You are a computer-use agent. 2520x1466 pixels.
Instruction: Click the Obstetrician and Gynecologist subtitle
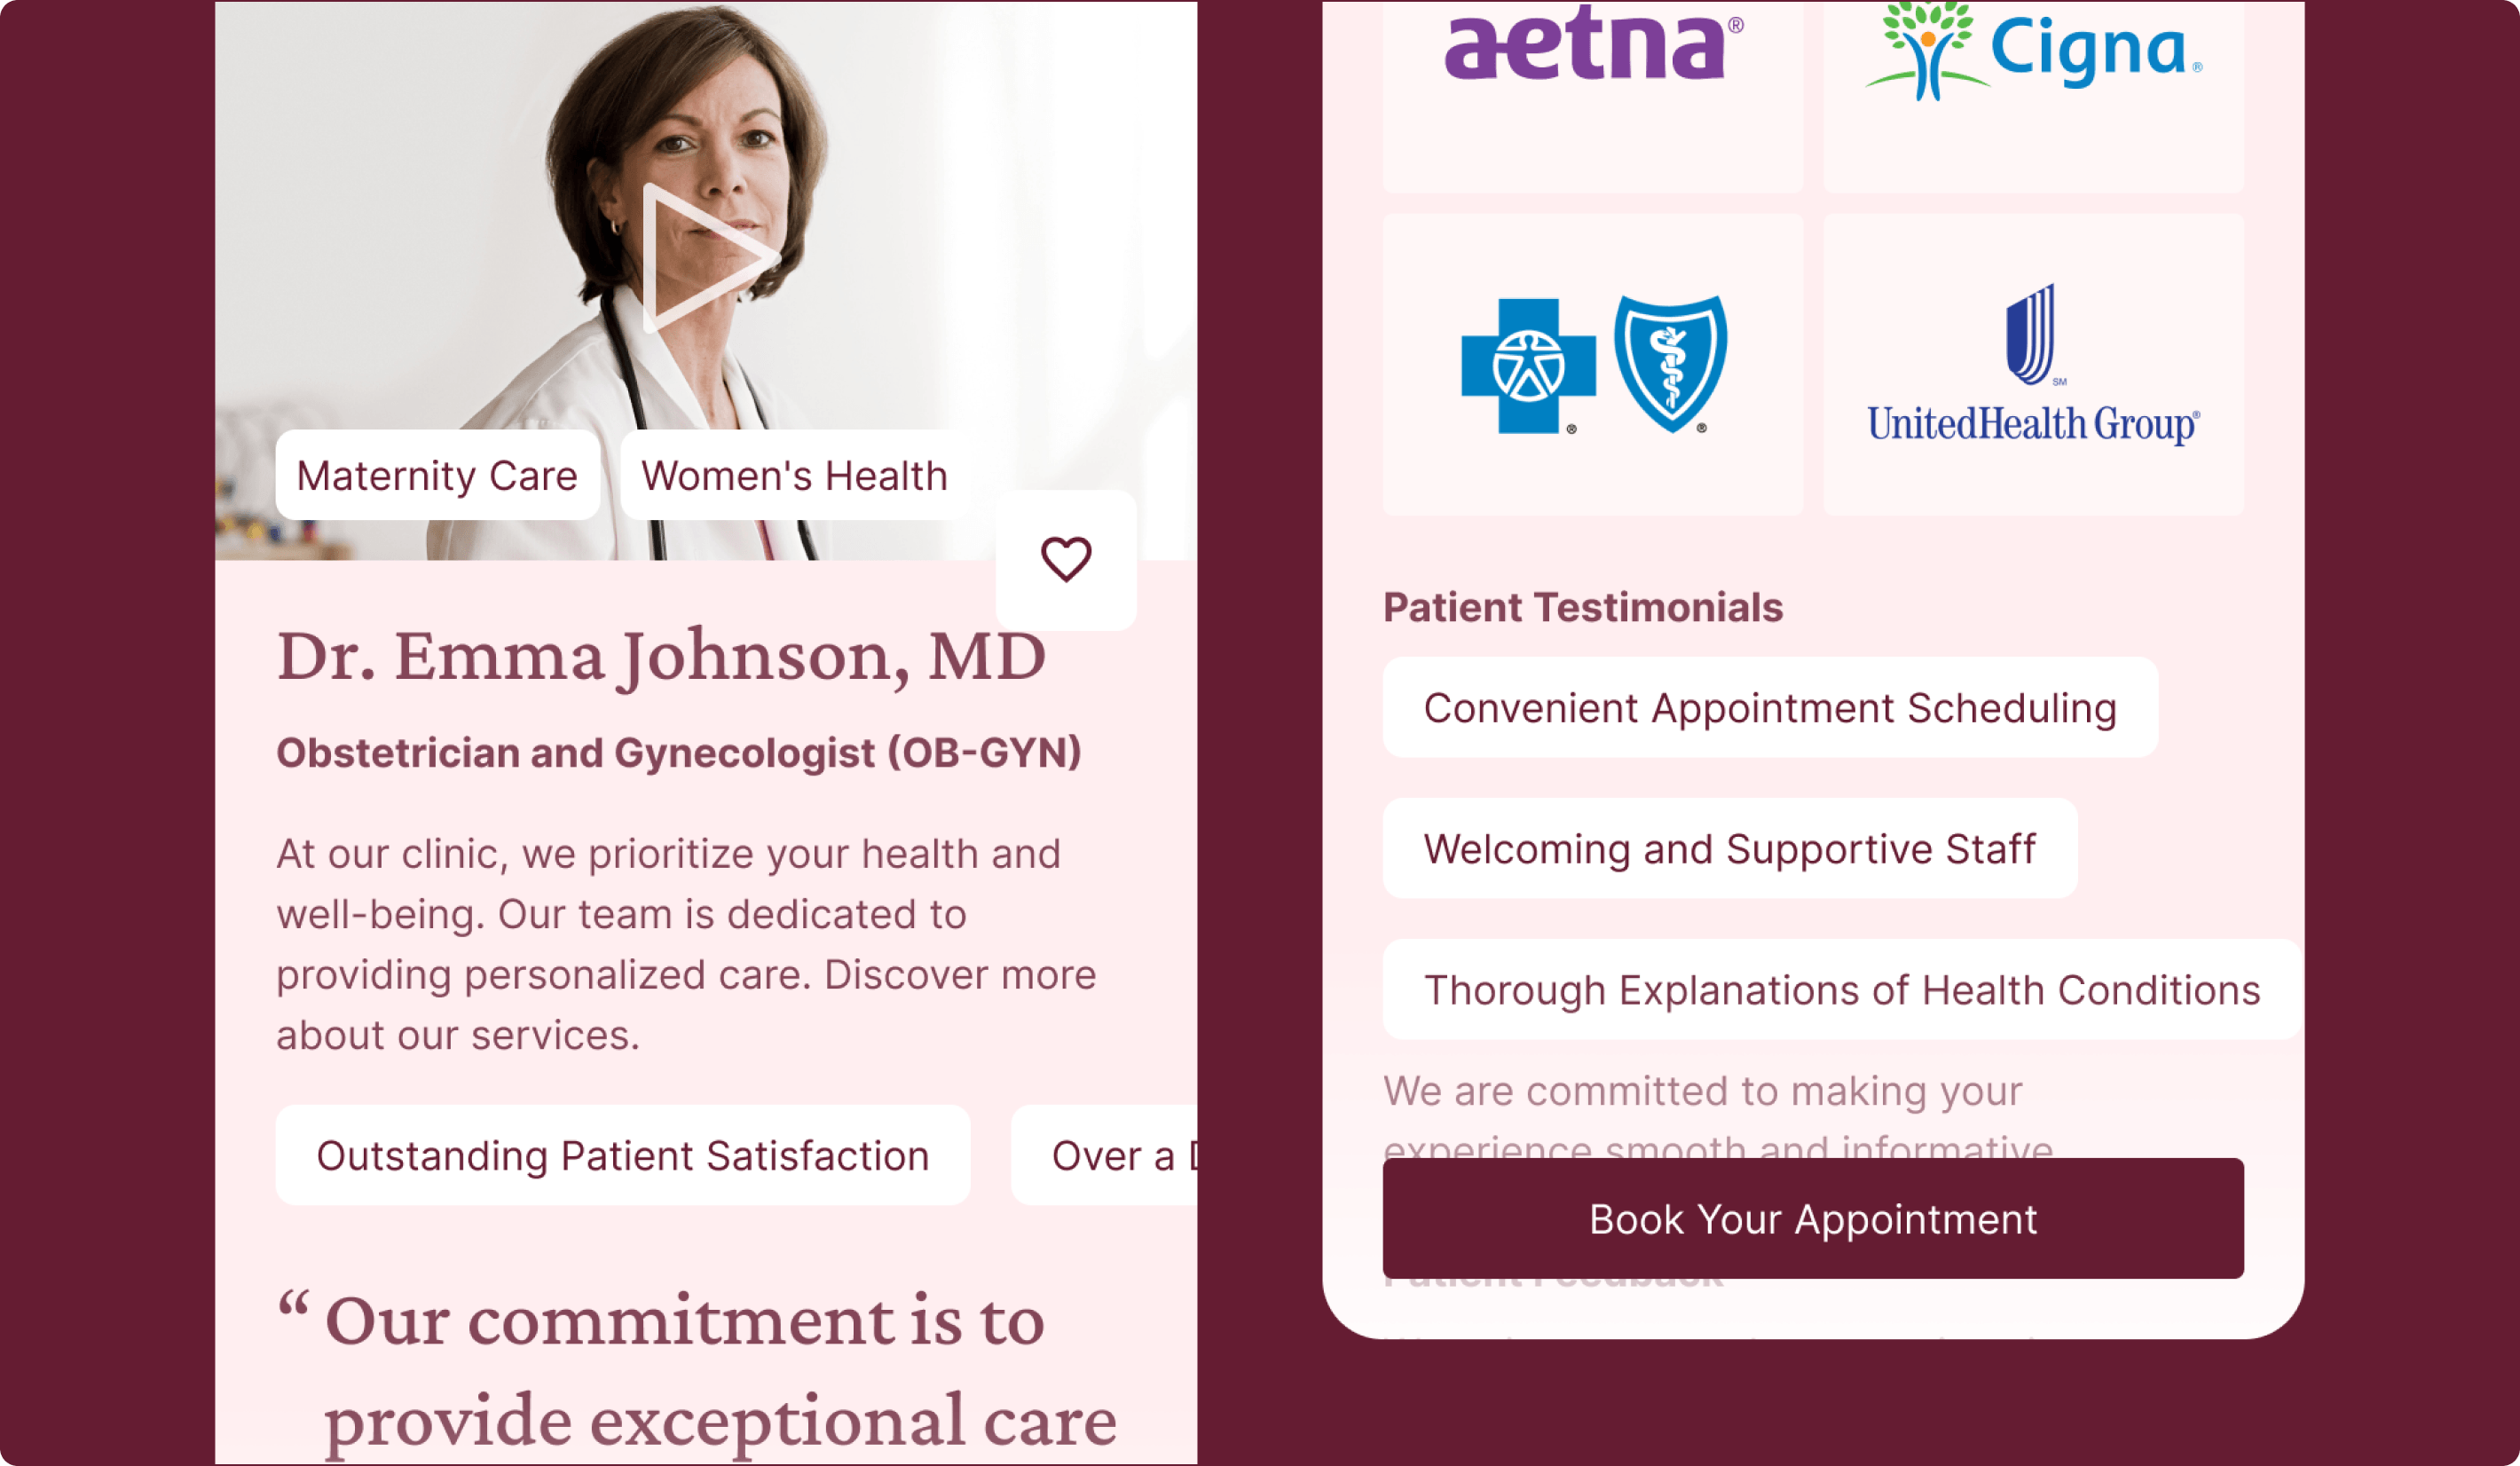(678, 753)
